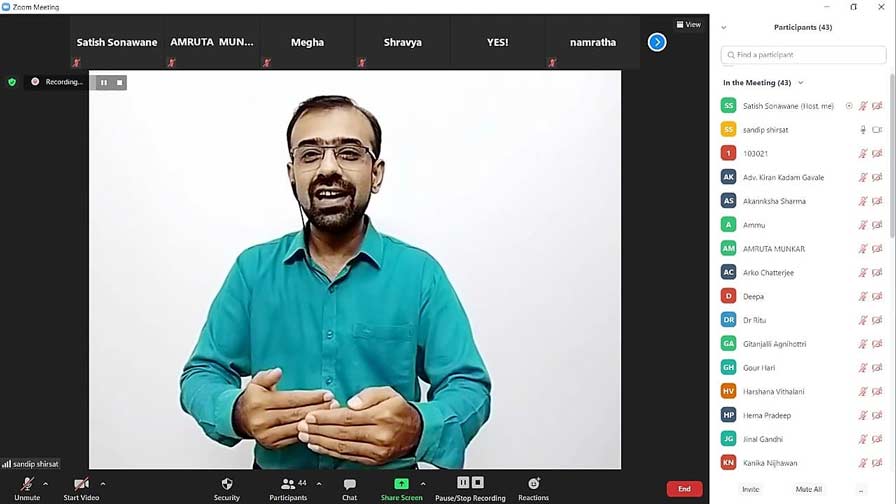Open the Chat panel

coord(349,488)
